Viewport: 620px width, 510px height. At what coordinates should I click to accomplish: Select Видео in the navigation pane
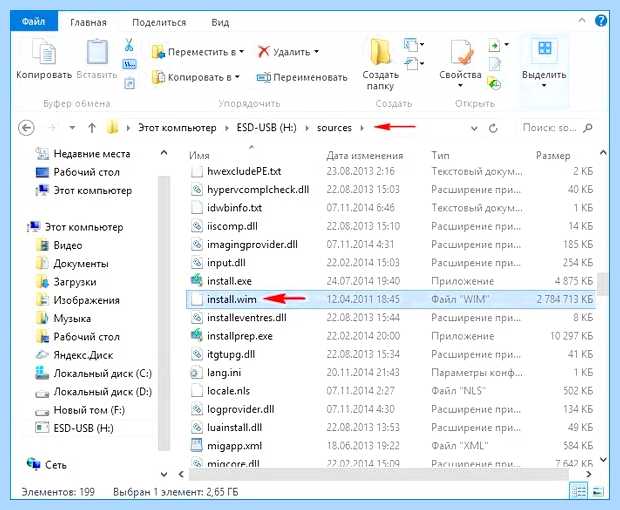[68, 246]
